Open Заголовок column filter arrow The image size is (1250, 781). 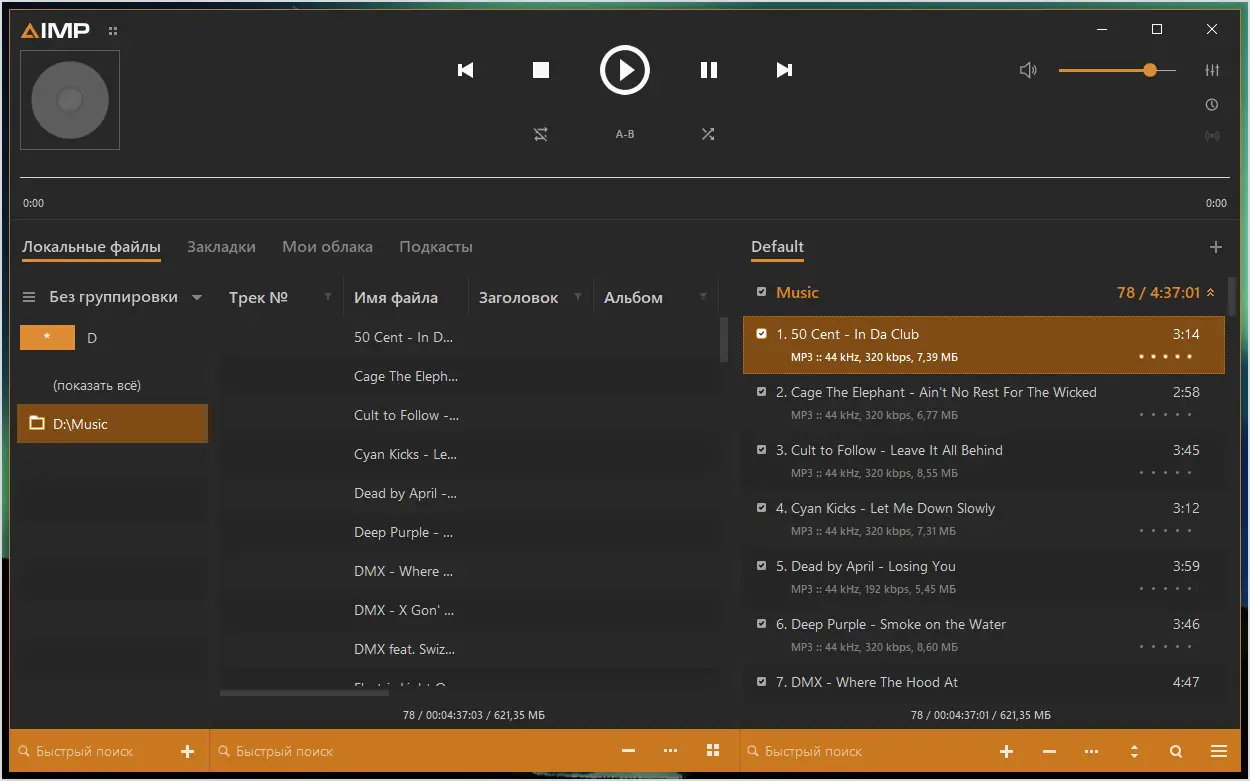point(578,298)
